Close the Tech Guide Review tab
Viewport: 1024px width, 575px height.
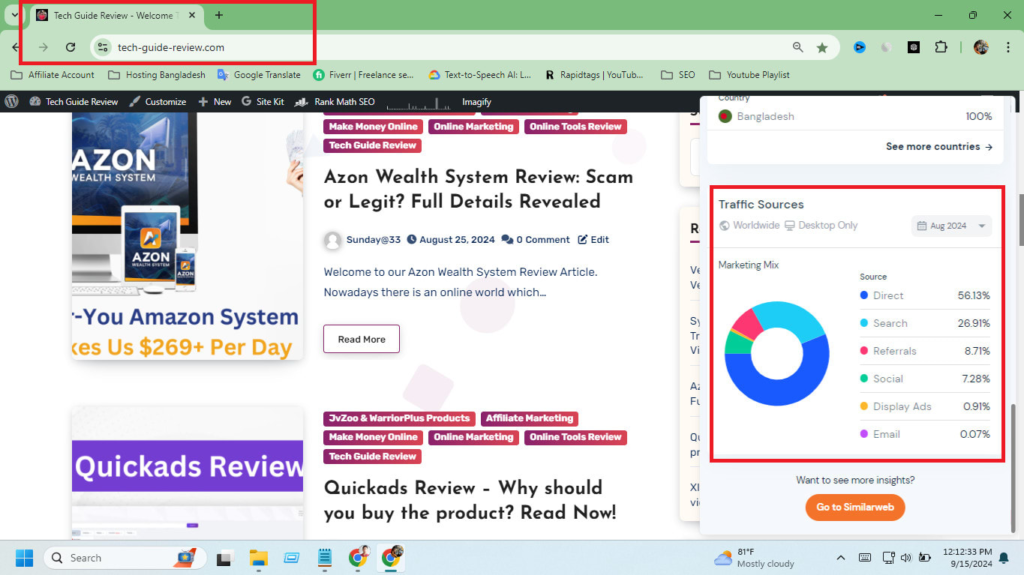192,15
